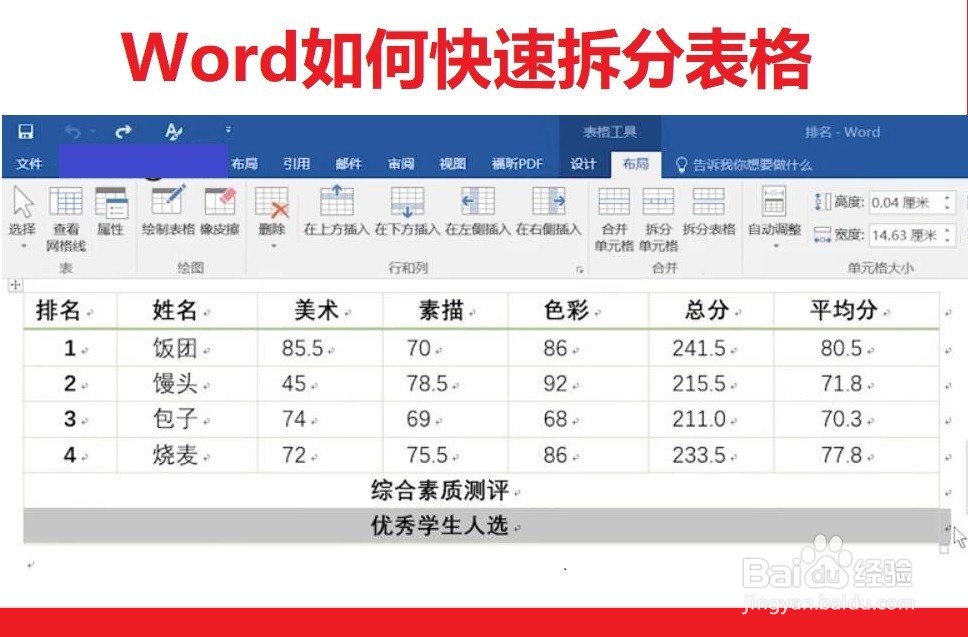
Task: Click 在下方插入 insert below
Action: pos(407,212)
